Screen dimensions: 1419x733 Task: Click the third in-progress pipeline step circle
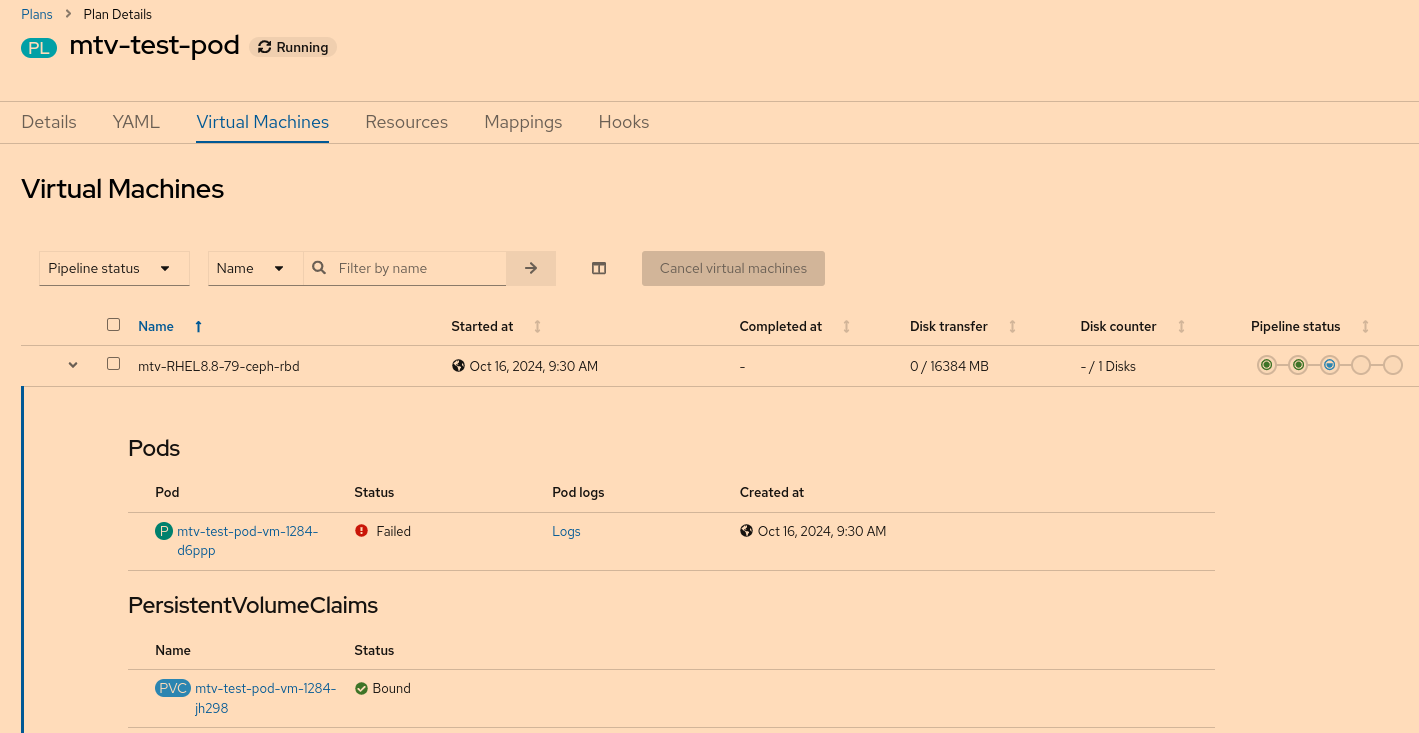tap(1329, 365)
